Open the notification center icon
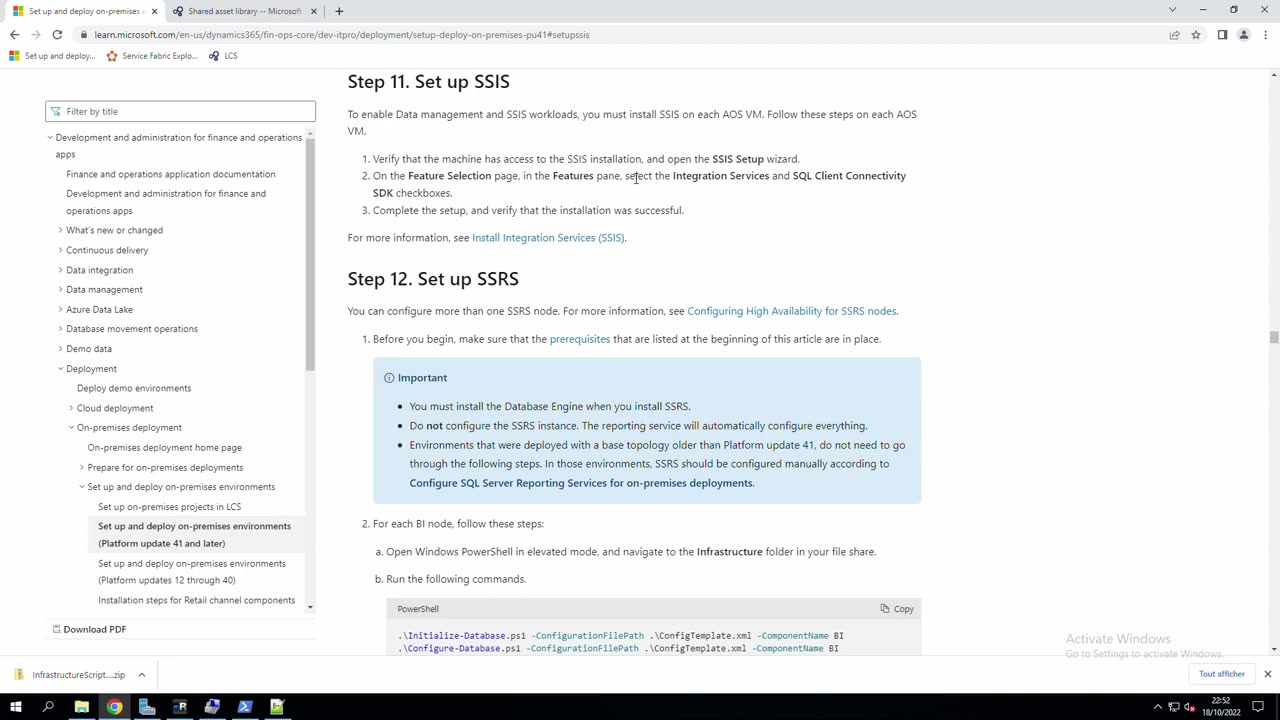 coord(1259,707)
